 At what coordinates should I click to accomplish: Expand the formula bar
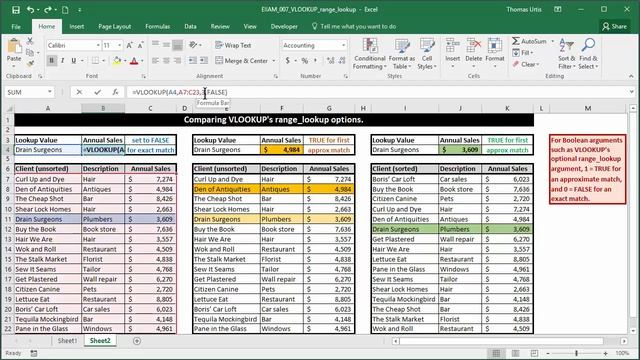tap(631, 92)
